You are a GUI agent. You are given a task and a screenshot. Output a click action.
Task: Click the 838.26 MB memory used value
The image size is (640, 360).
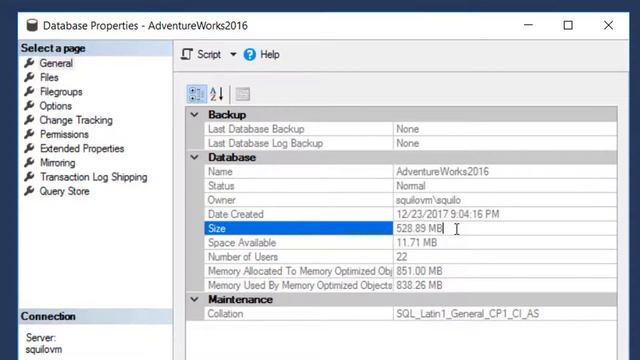419,285
